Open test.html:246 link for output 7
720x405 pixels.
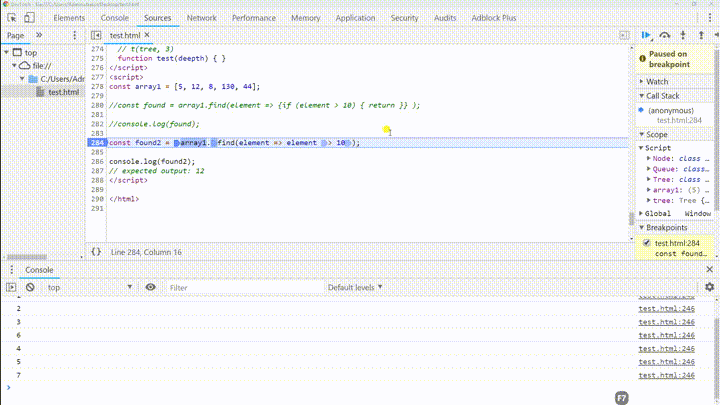click(x=666, y=375)
